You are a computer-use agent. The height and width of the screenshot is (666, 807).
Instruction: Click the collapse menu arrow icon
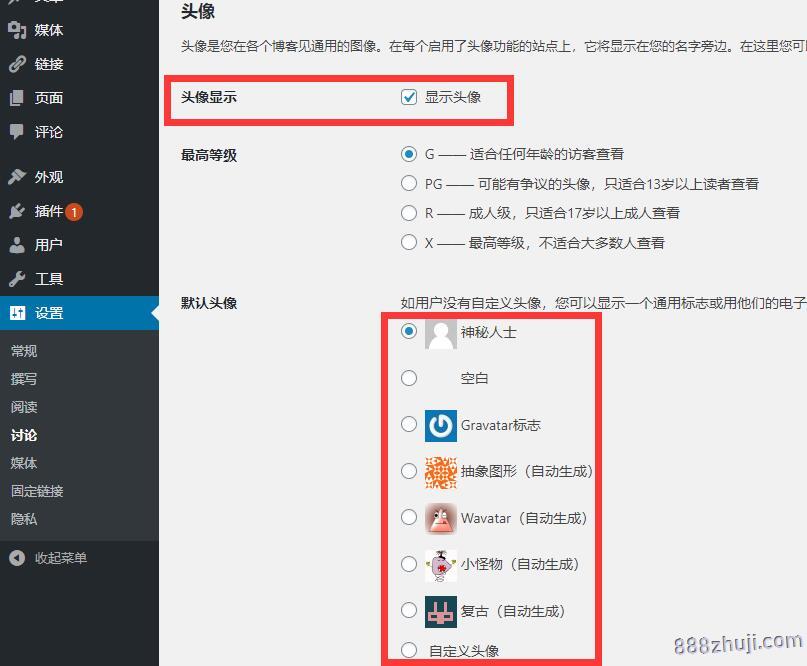click(x=17, y=558)
